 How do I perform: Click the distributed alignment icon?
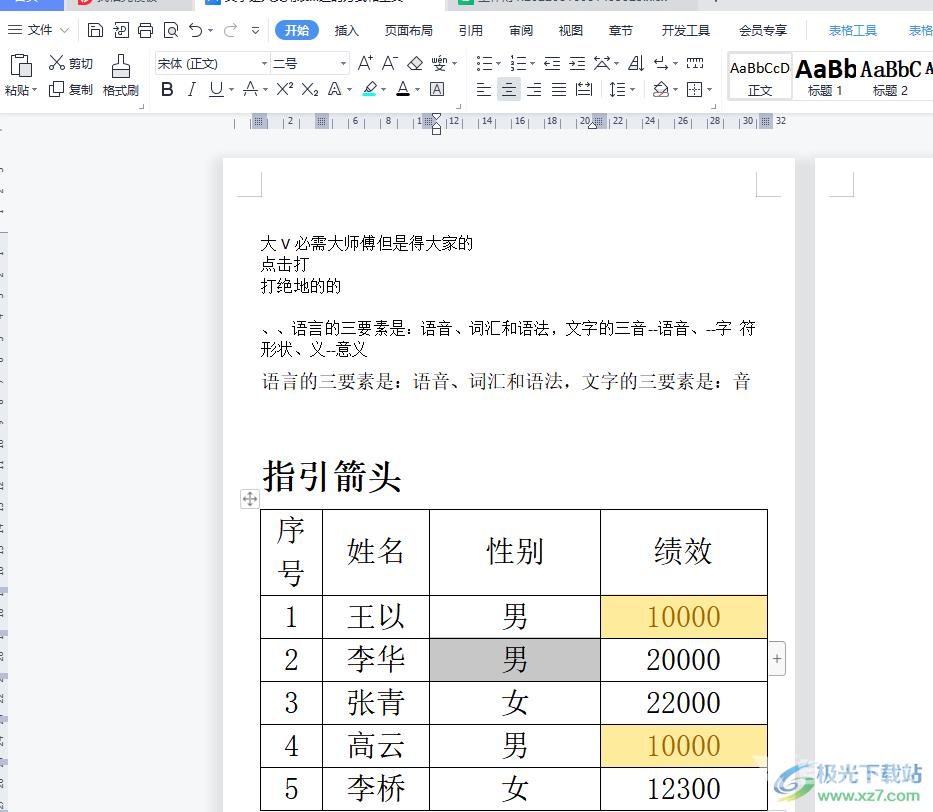tap(584, 89)
